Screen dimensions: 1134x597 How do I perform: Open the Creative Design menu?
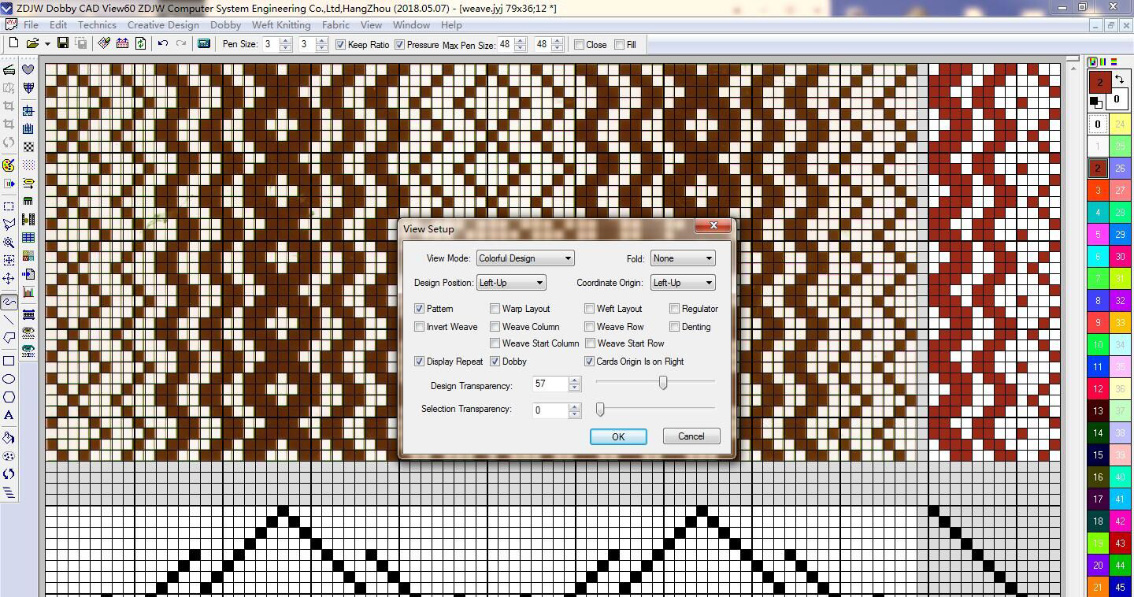[x=163, y=25]
